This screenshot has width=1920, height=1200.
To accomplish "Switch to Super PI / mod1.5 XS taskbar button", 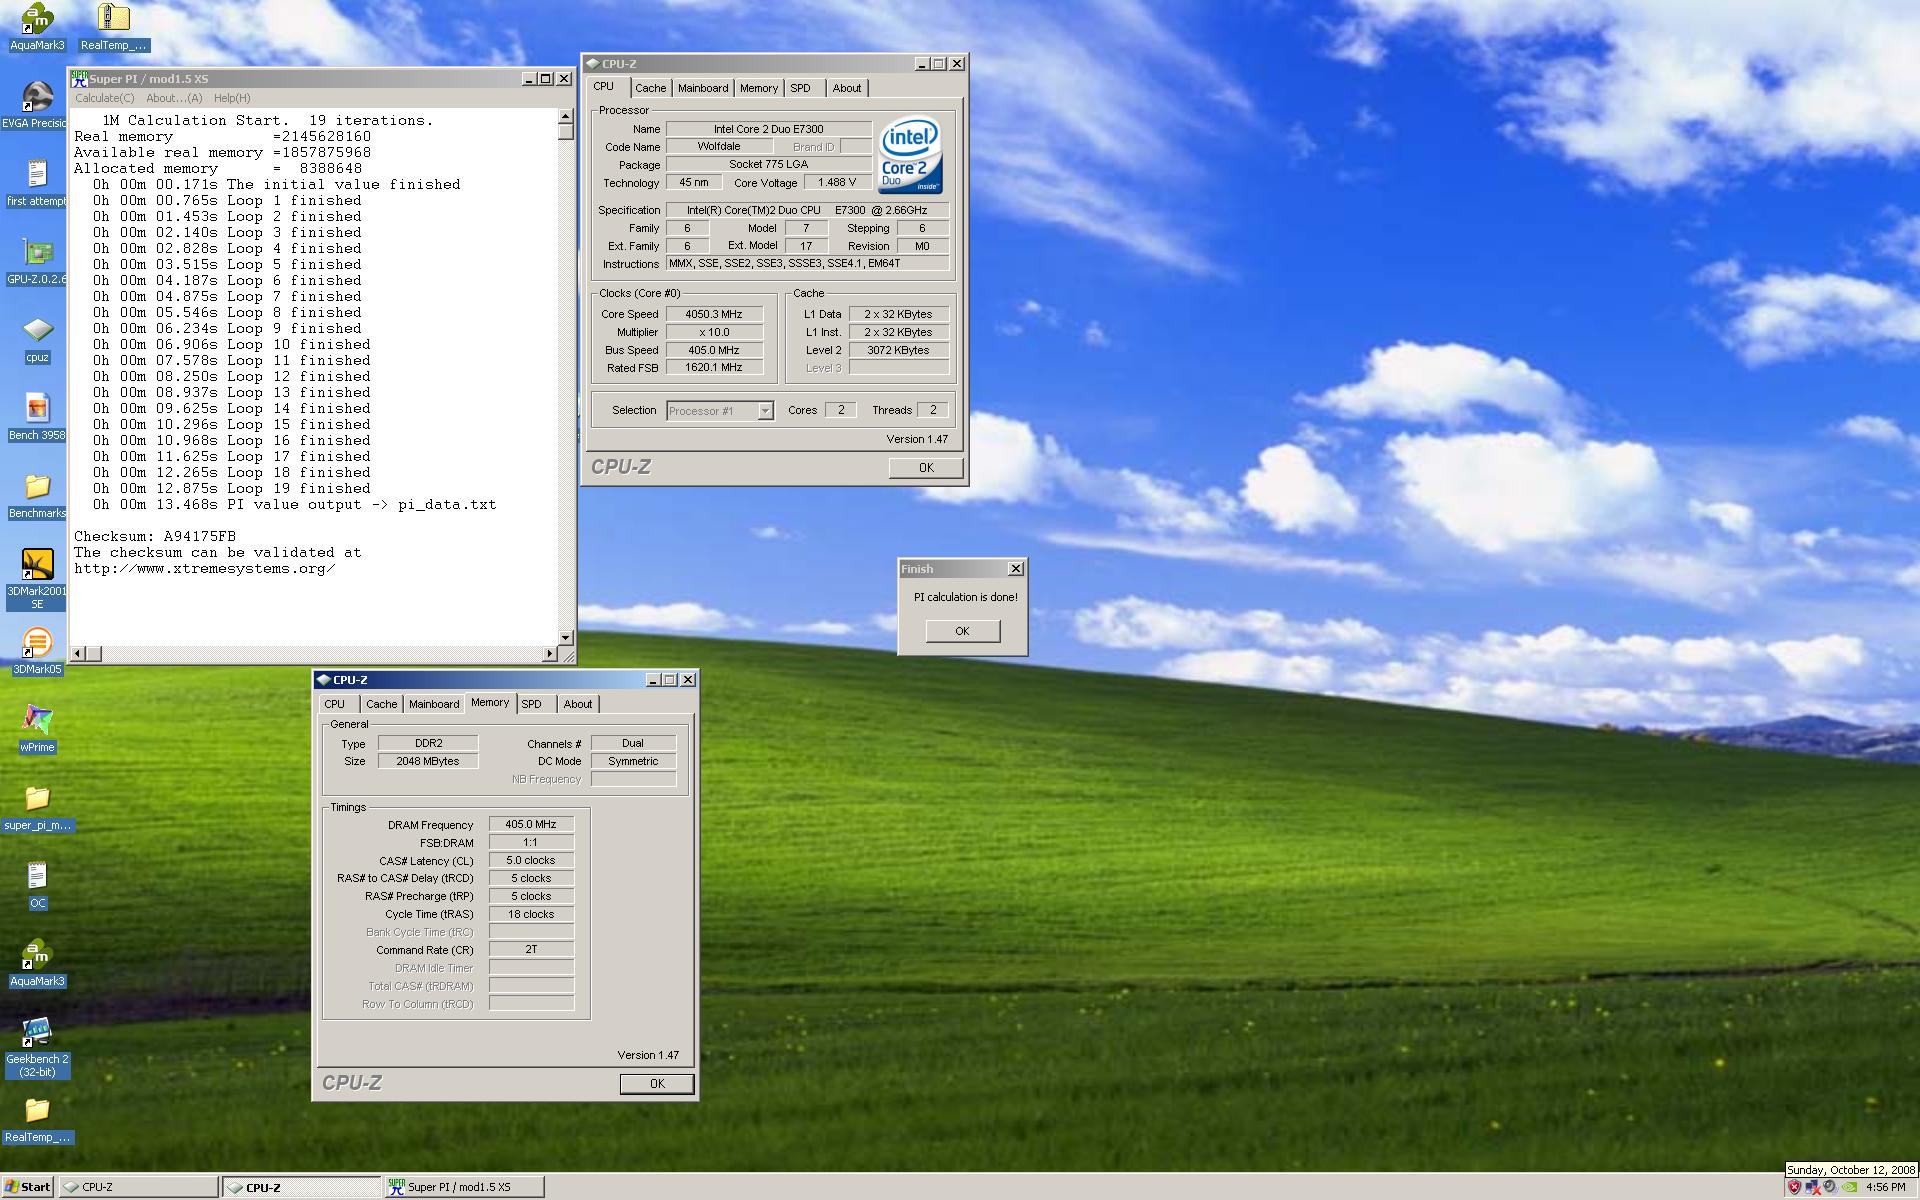I will point(465,1187).
